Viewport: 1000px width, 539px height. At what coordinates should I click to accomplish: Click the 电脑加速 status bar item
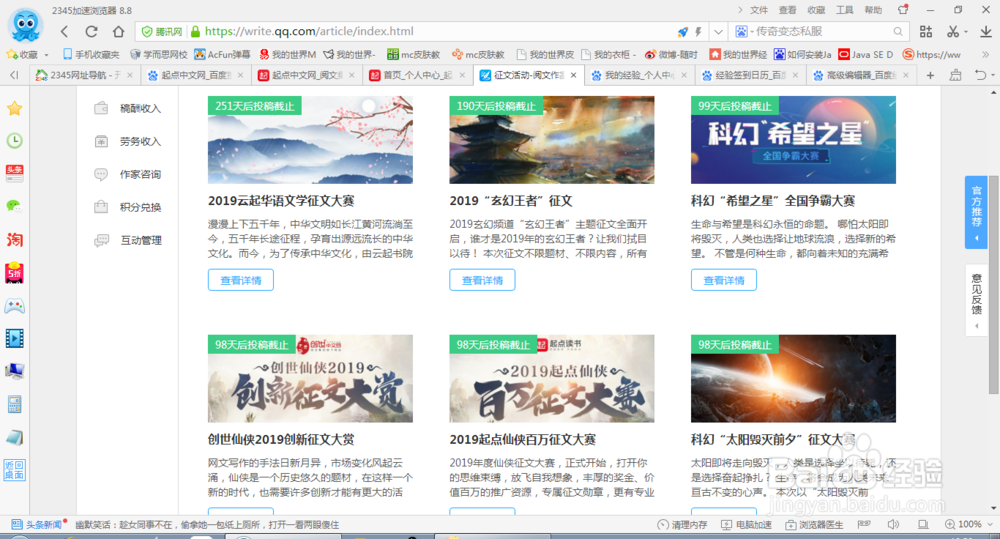click(x=746, y=524)
